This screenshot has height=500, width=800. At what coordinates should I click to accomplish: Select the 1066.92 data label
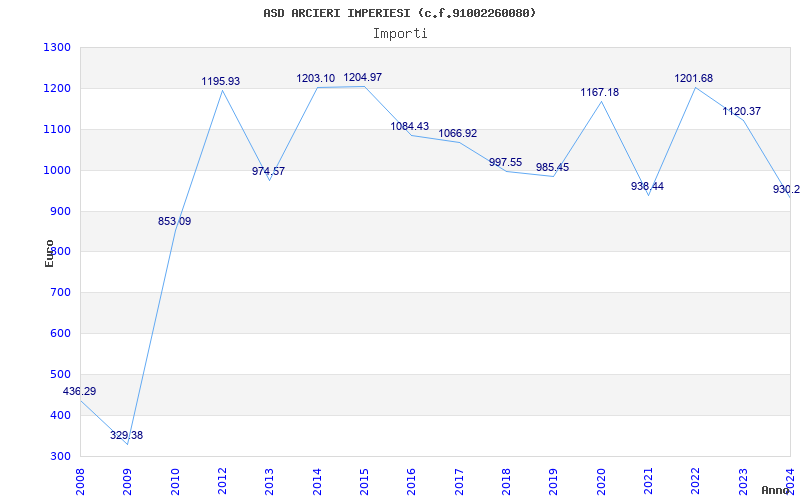[458, 134]
